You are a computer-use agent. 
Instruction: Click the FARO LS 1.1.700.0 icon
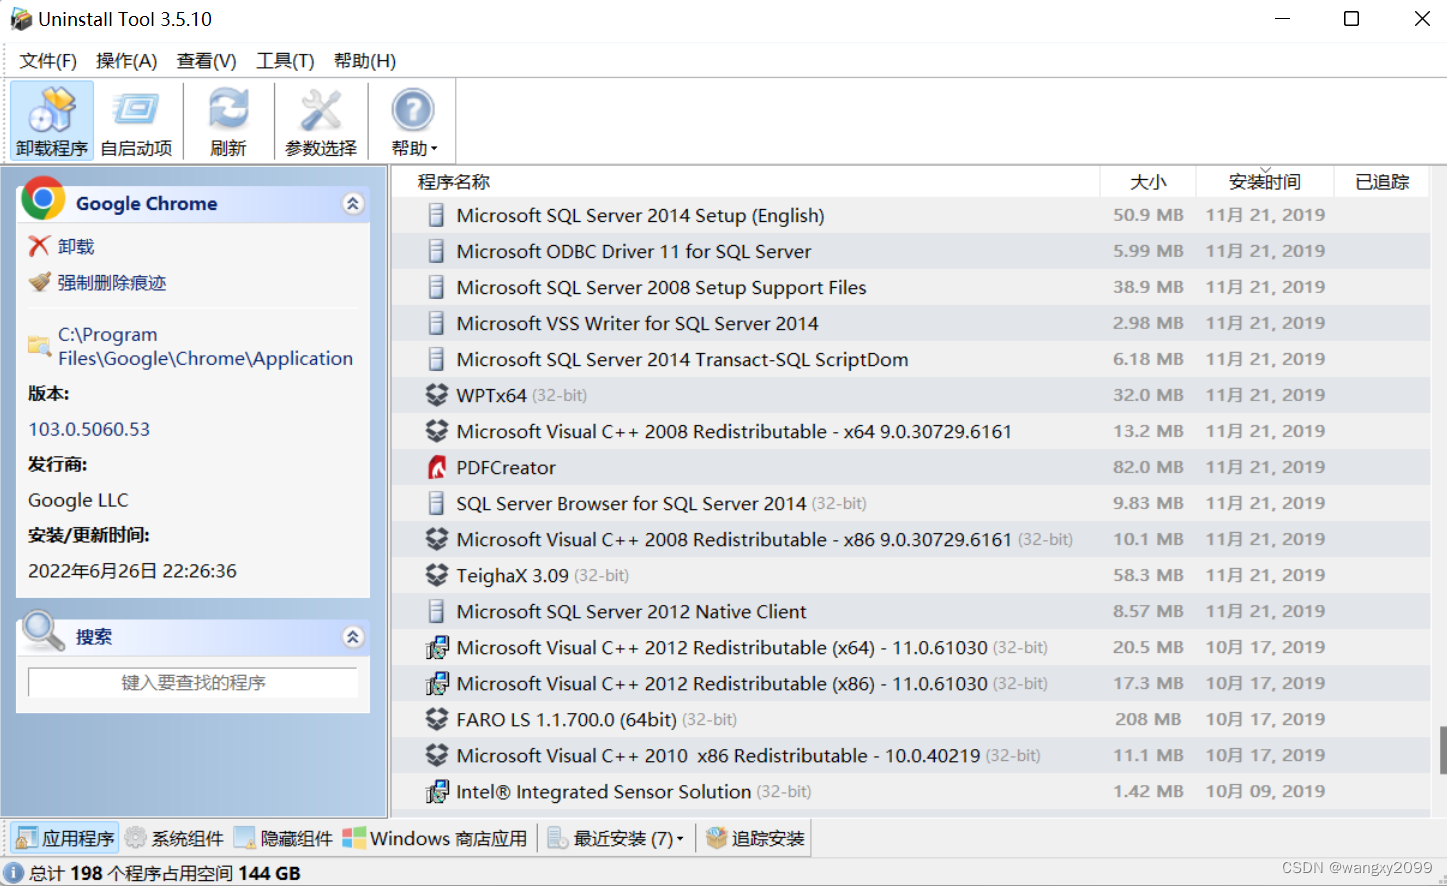[x=436, y=719]
